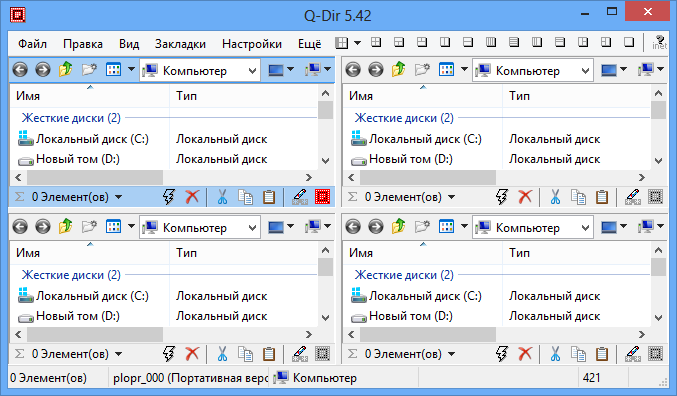Apply the three vertical columns layout
677x396 pixels.
[537, 42]
